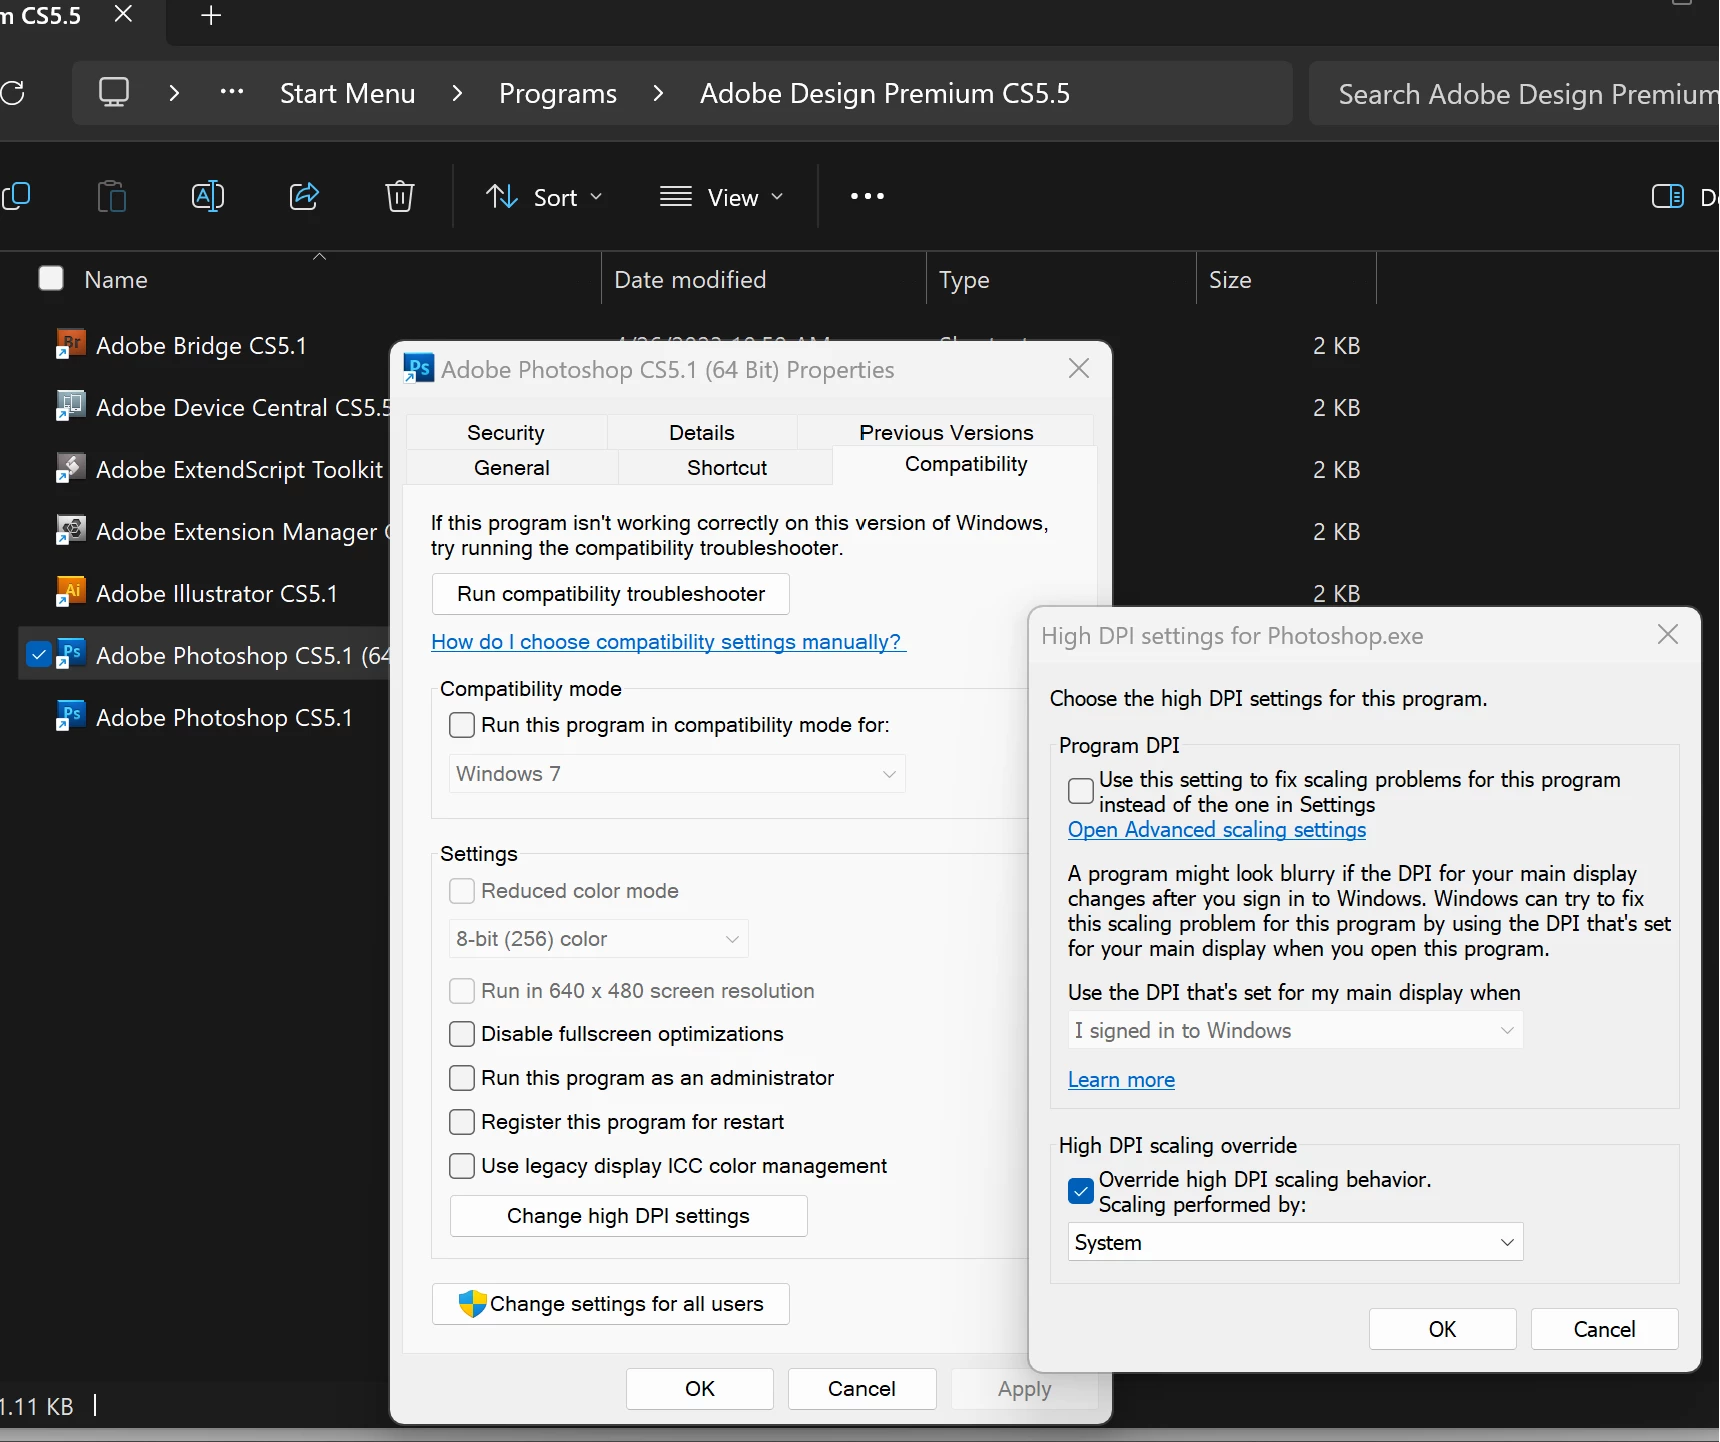Click the Share icon in Explorer toolbar
This screenshot has width=1720, height=1442.
pyautogui.click(x=304, y=196)
